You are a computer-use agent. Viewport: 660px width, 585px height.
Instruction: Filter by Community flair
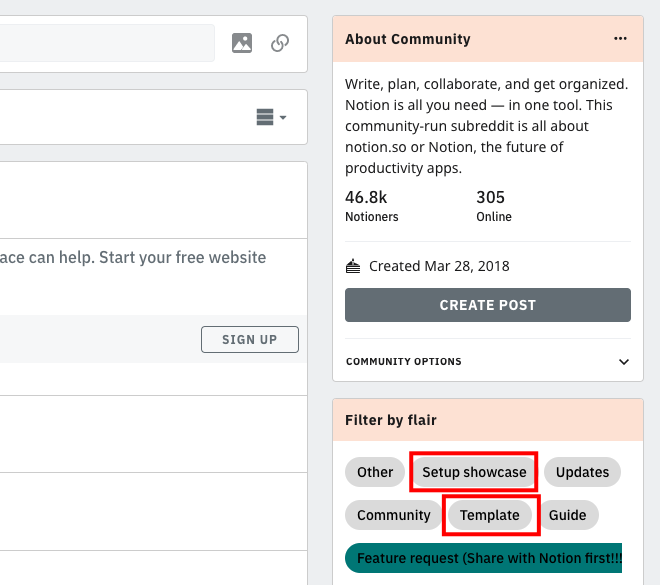(x=394, y=515)
